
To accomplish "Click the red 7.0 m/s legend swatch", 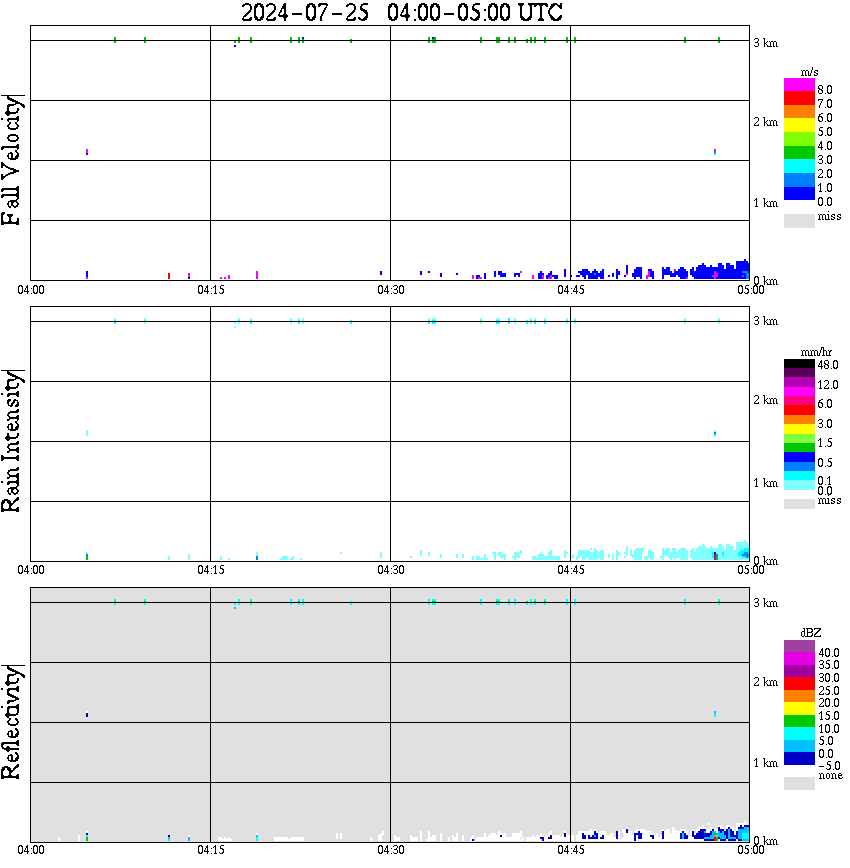I will tap(799, 99).
